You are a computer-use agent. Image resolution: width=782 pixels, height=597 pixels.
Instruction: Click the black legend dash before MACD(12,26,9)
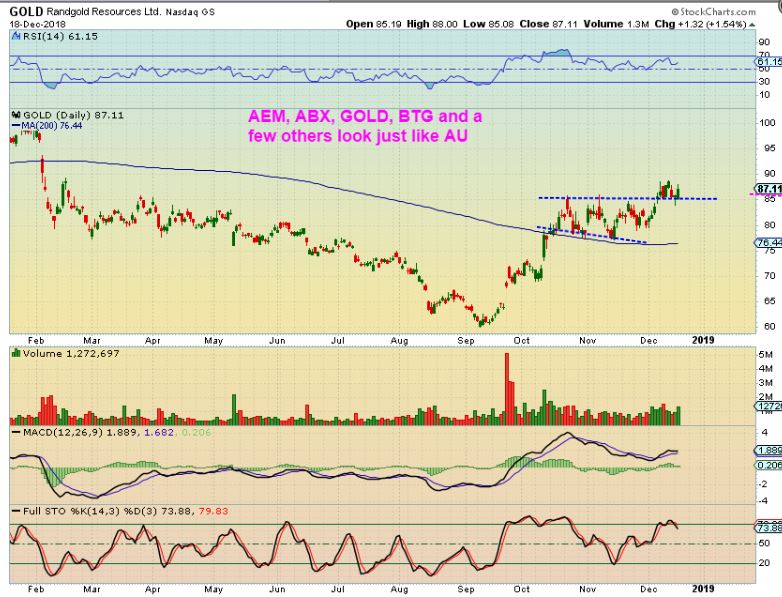coord(16,432)
